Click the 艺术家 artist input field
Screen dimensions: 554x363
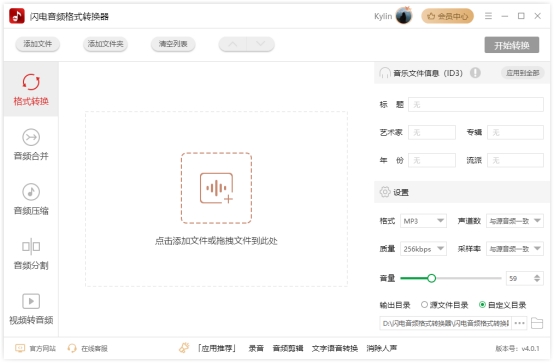click(x=432, y=133)
